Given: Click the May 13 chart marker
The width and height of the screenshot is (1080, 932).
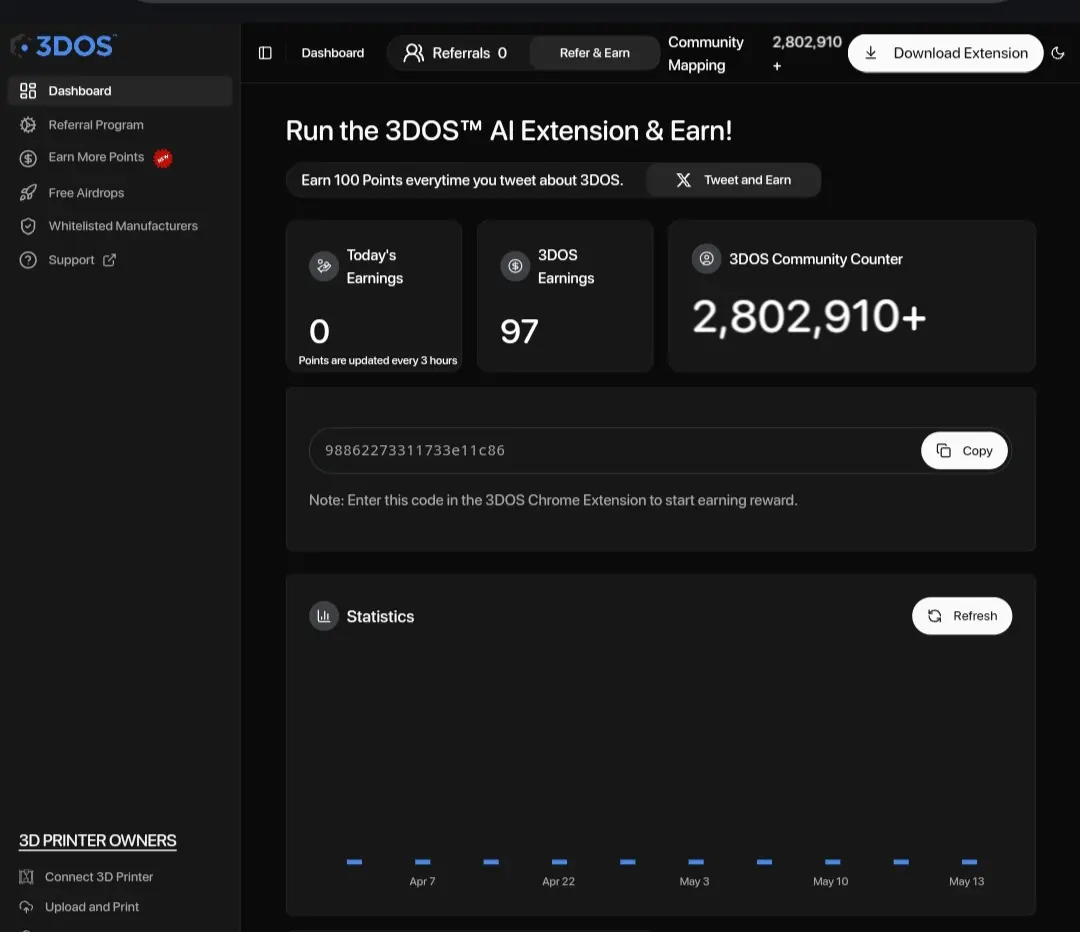Looking at the screenshot, I should [969, 862].
